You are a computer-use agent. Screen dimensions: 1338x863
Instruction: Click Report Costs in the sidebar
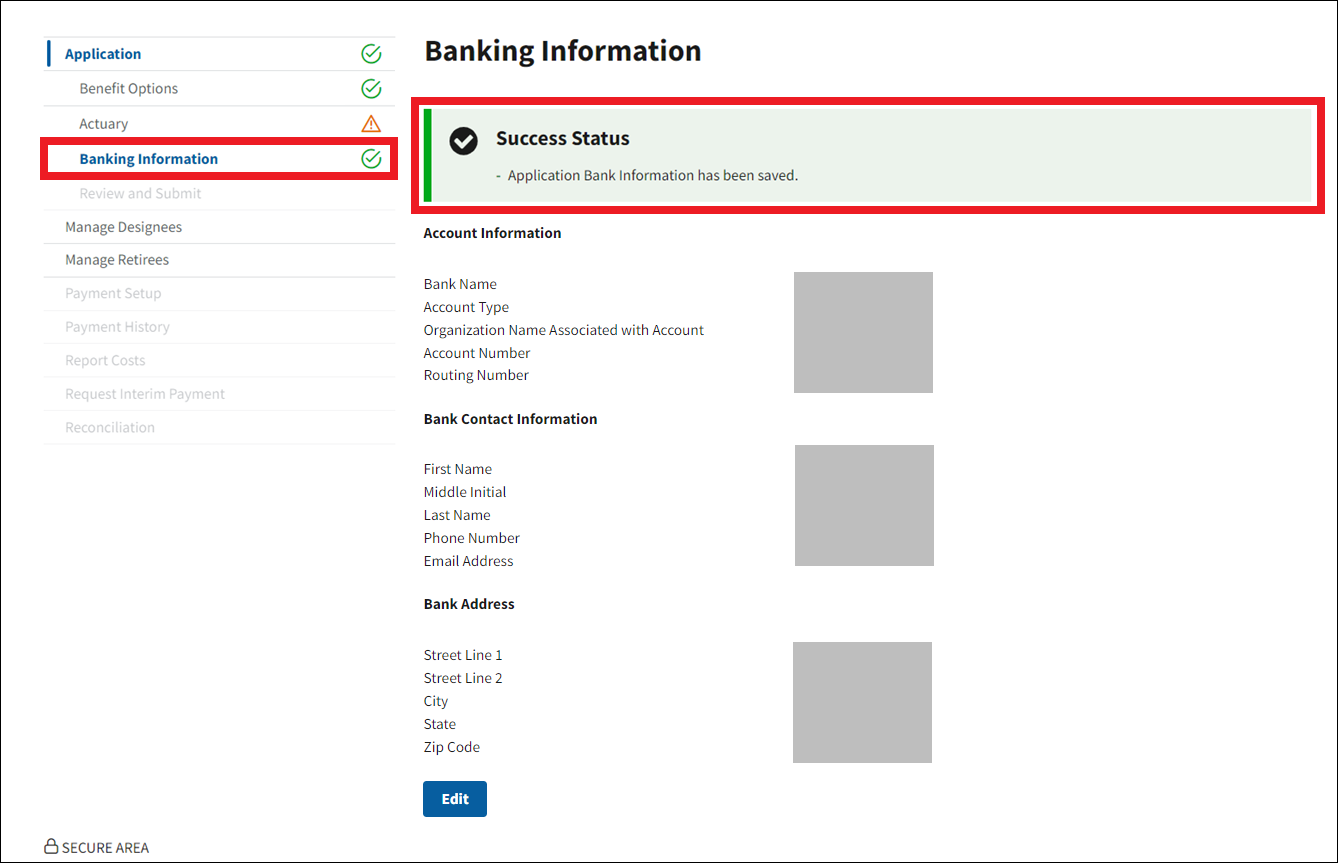(105, 361)
